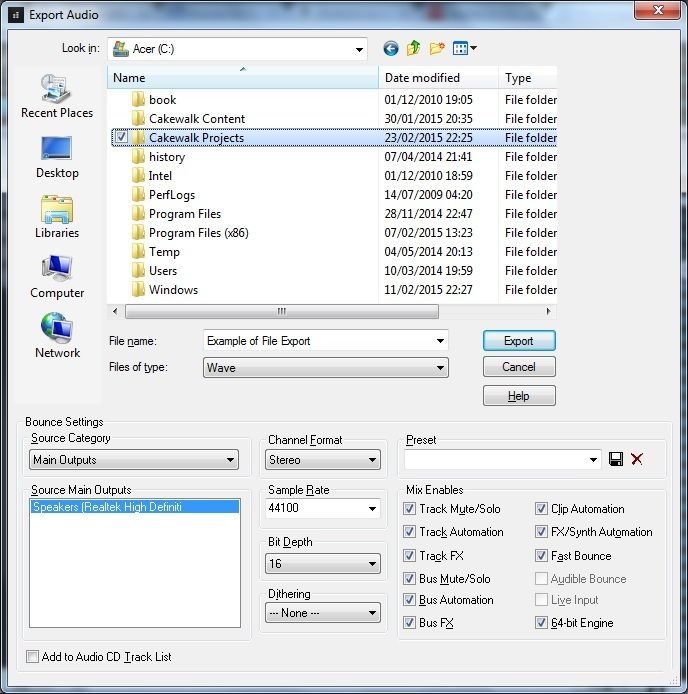The image size is (688, 694).
Task: Open the Bit Depth dropdown
Action: tap(324, 564)
